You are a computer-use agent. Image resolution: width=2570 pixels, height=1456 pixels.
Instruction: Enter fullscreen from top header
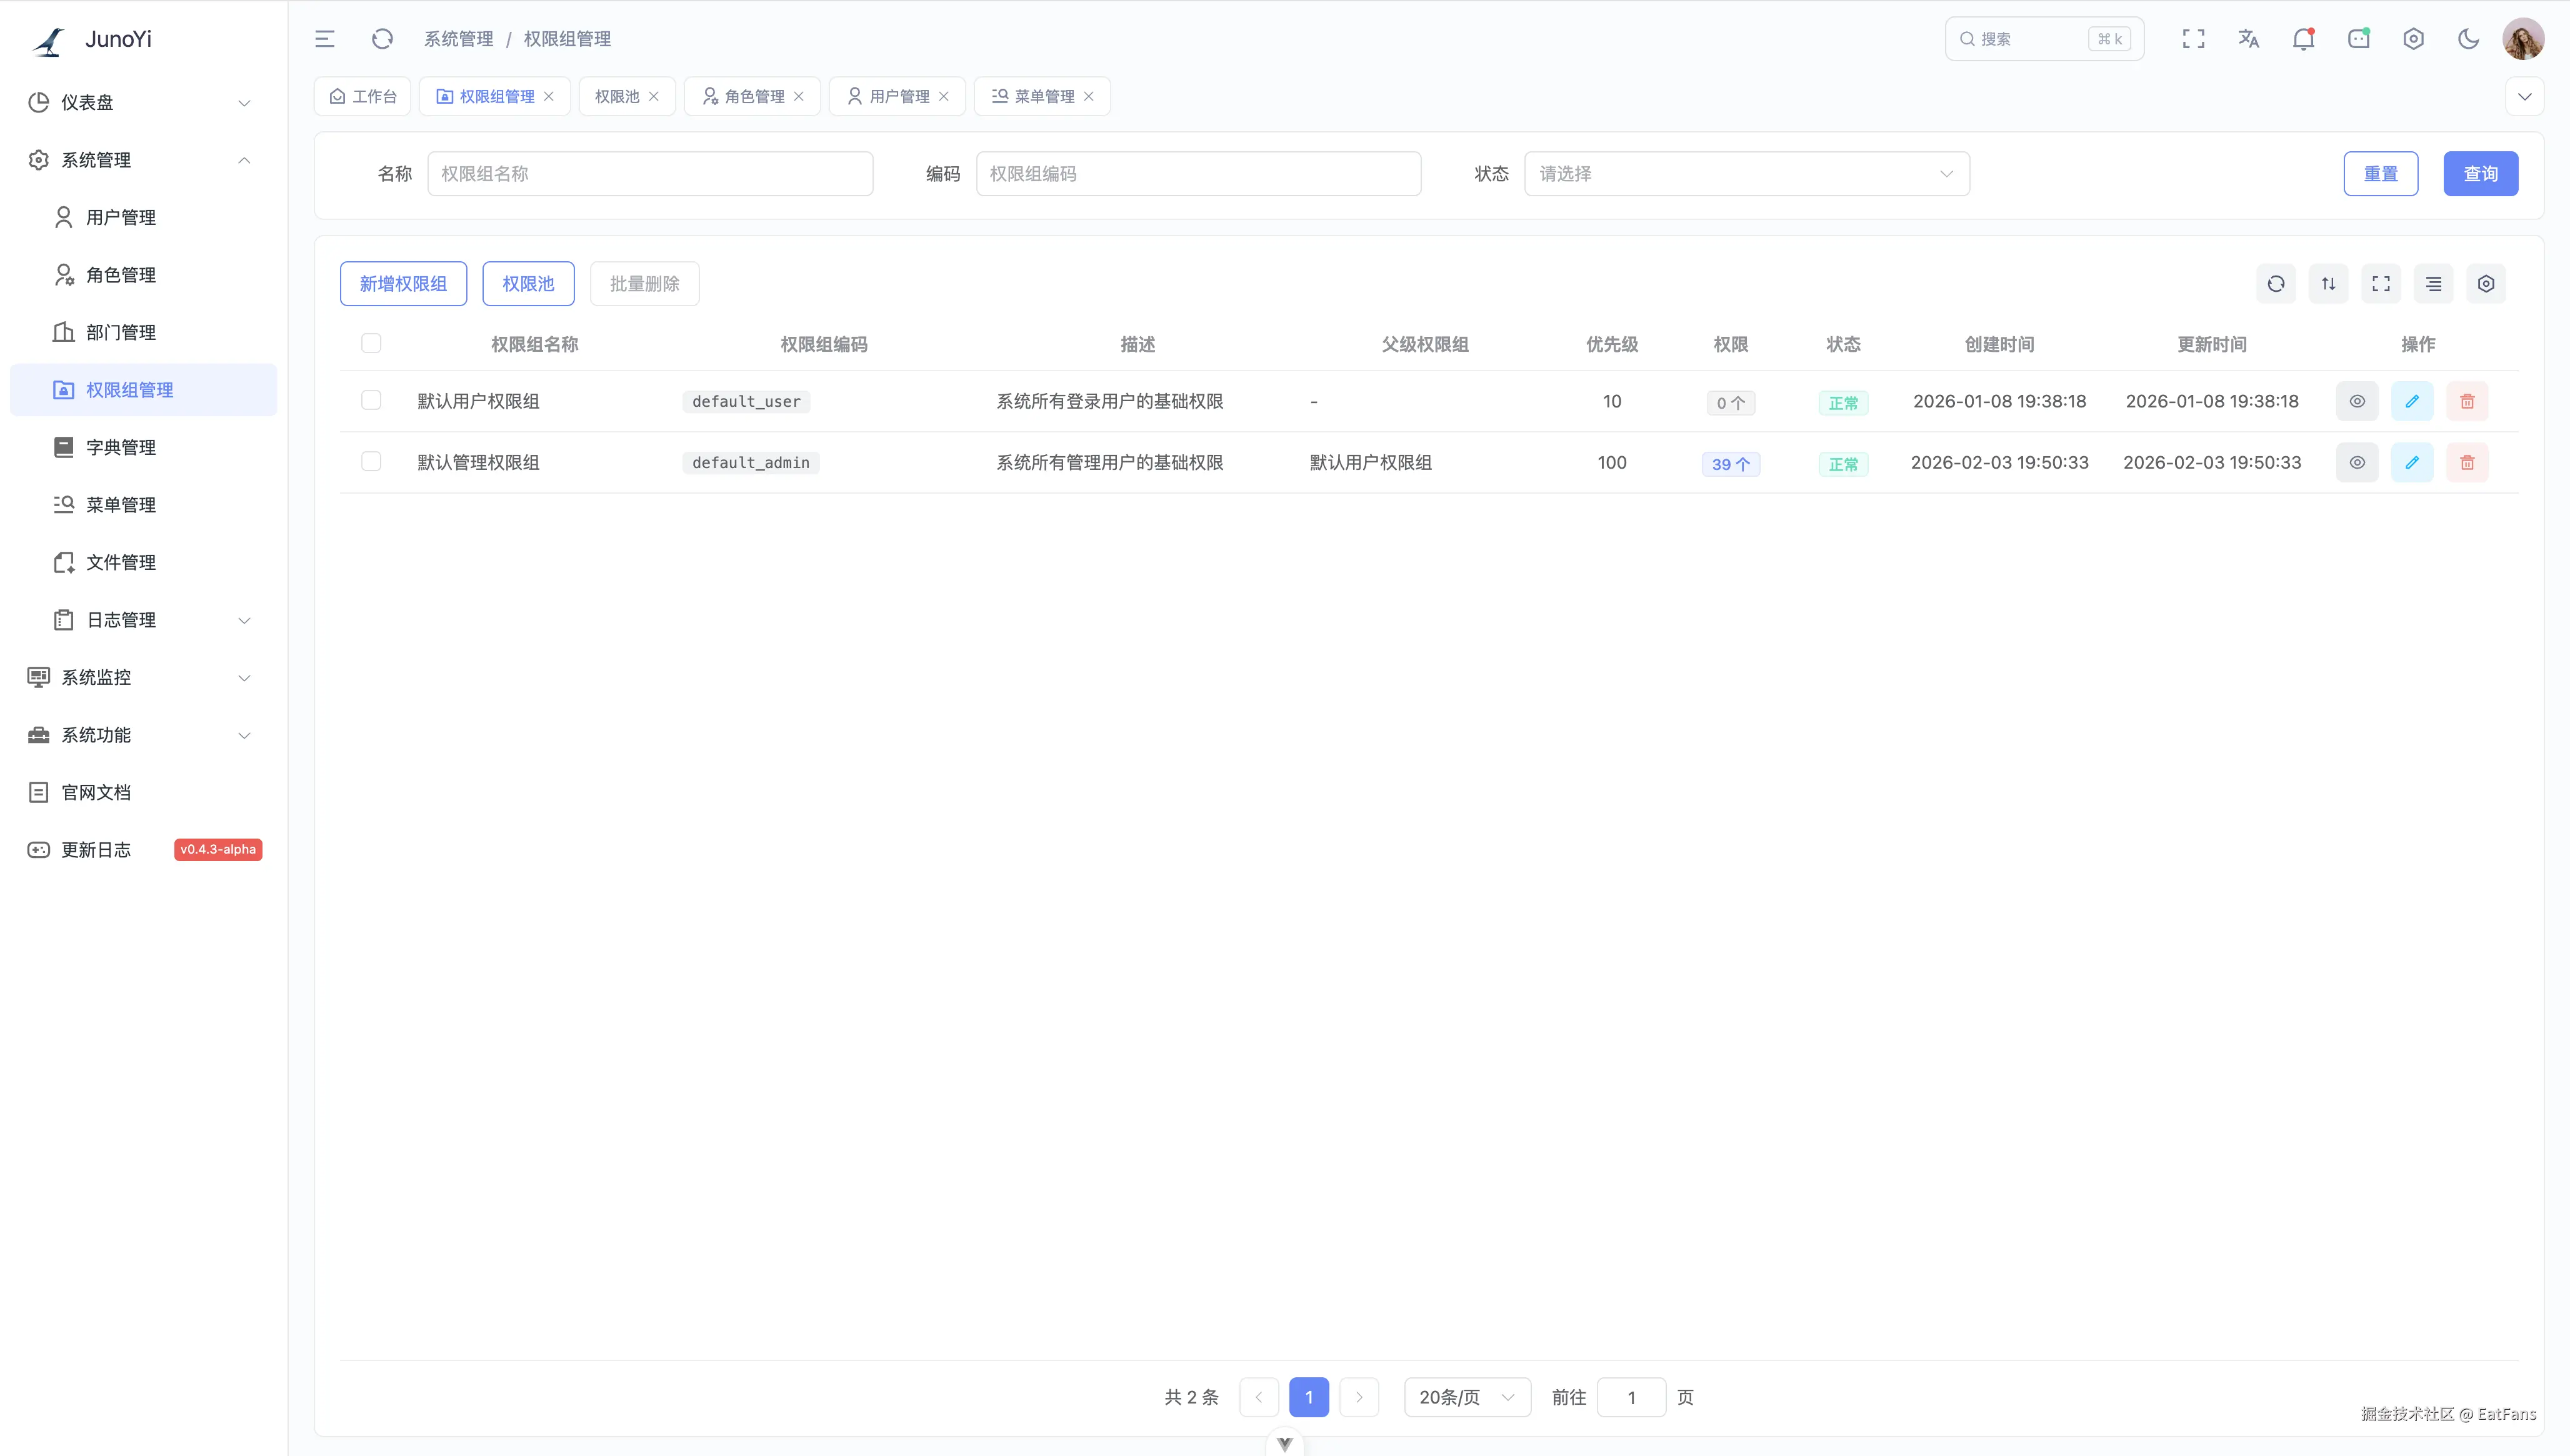2193,39
